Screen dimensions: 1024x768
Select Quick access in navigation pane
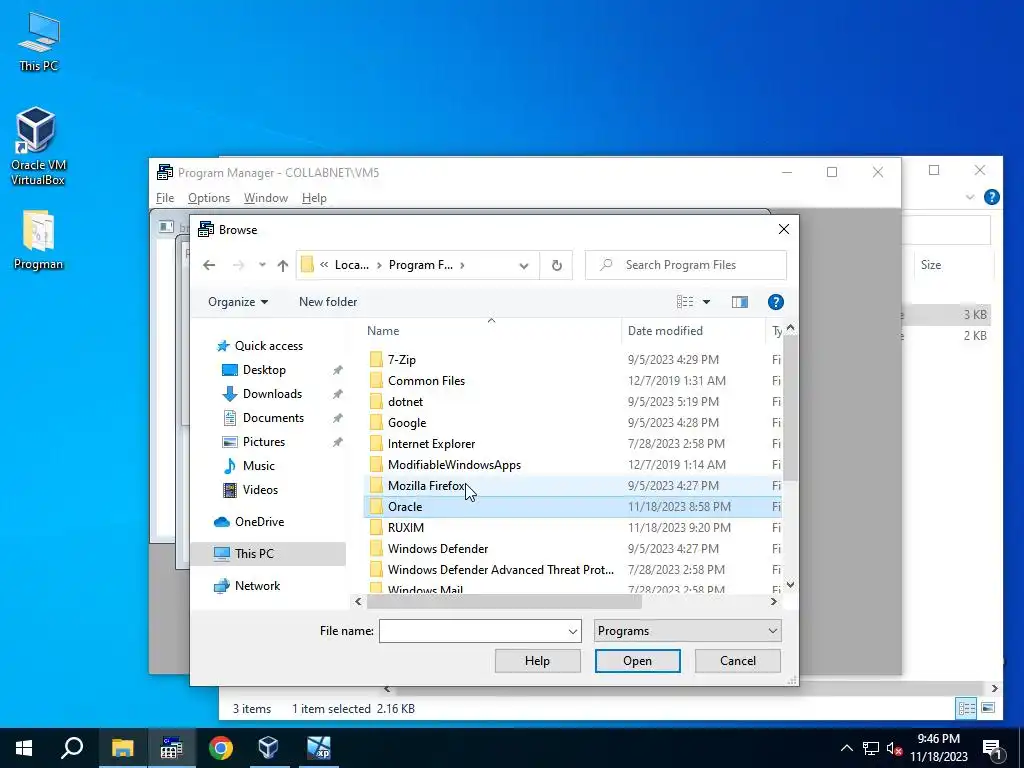268,346
